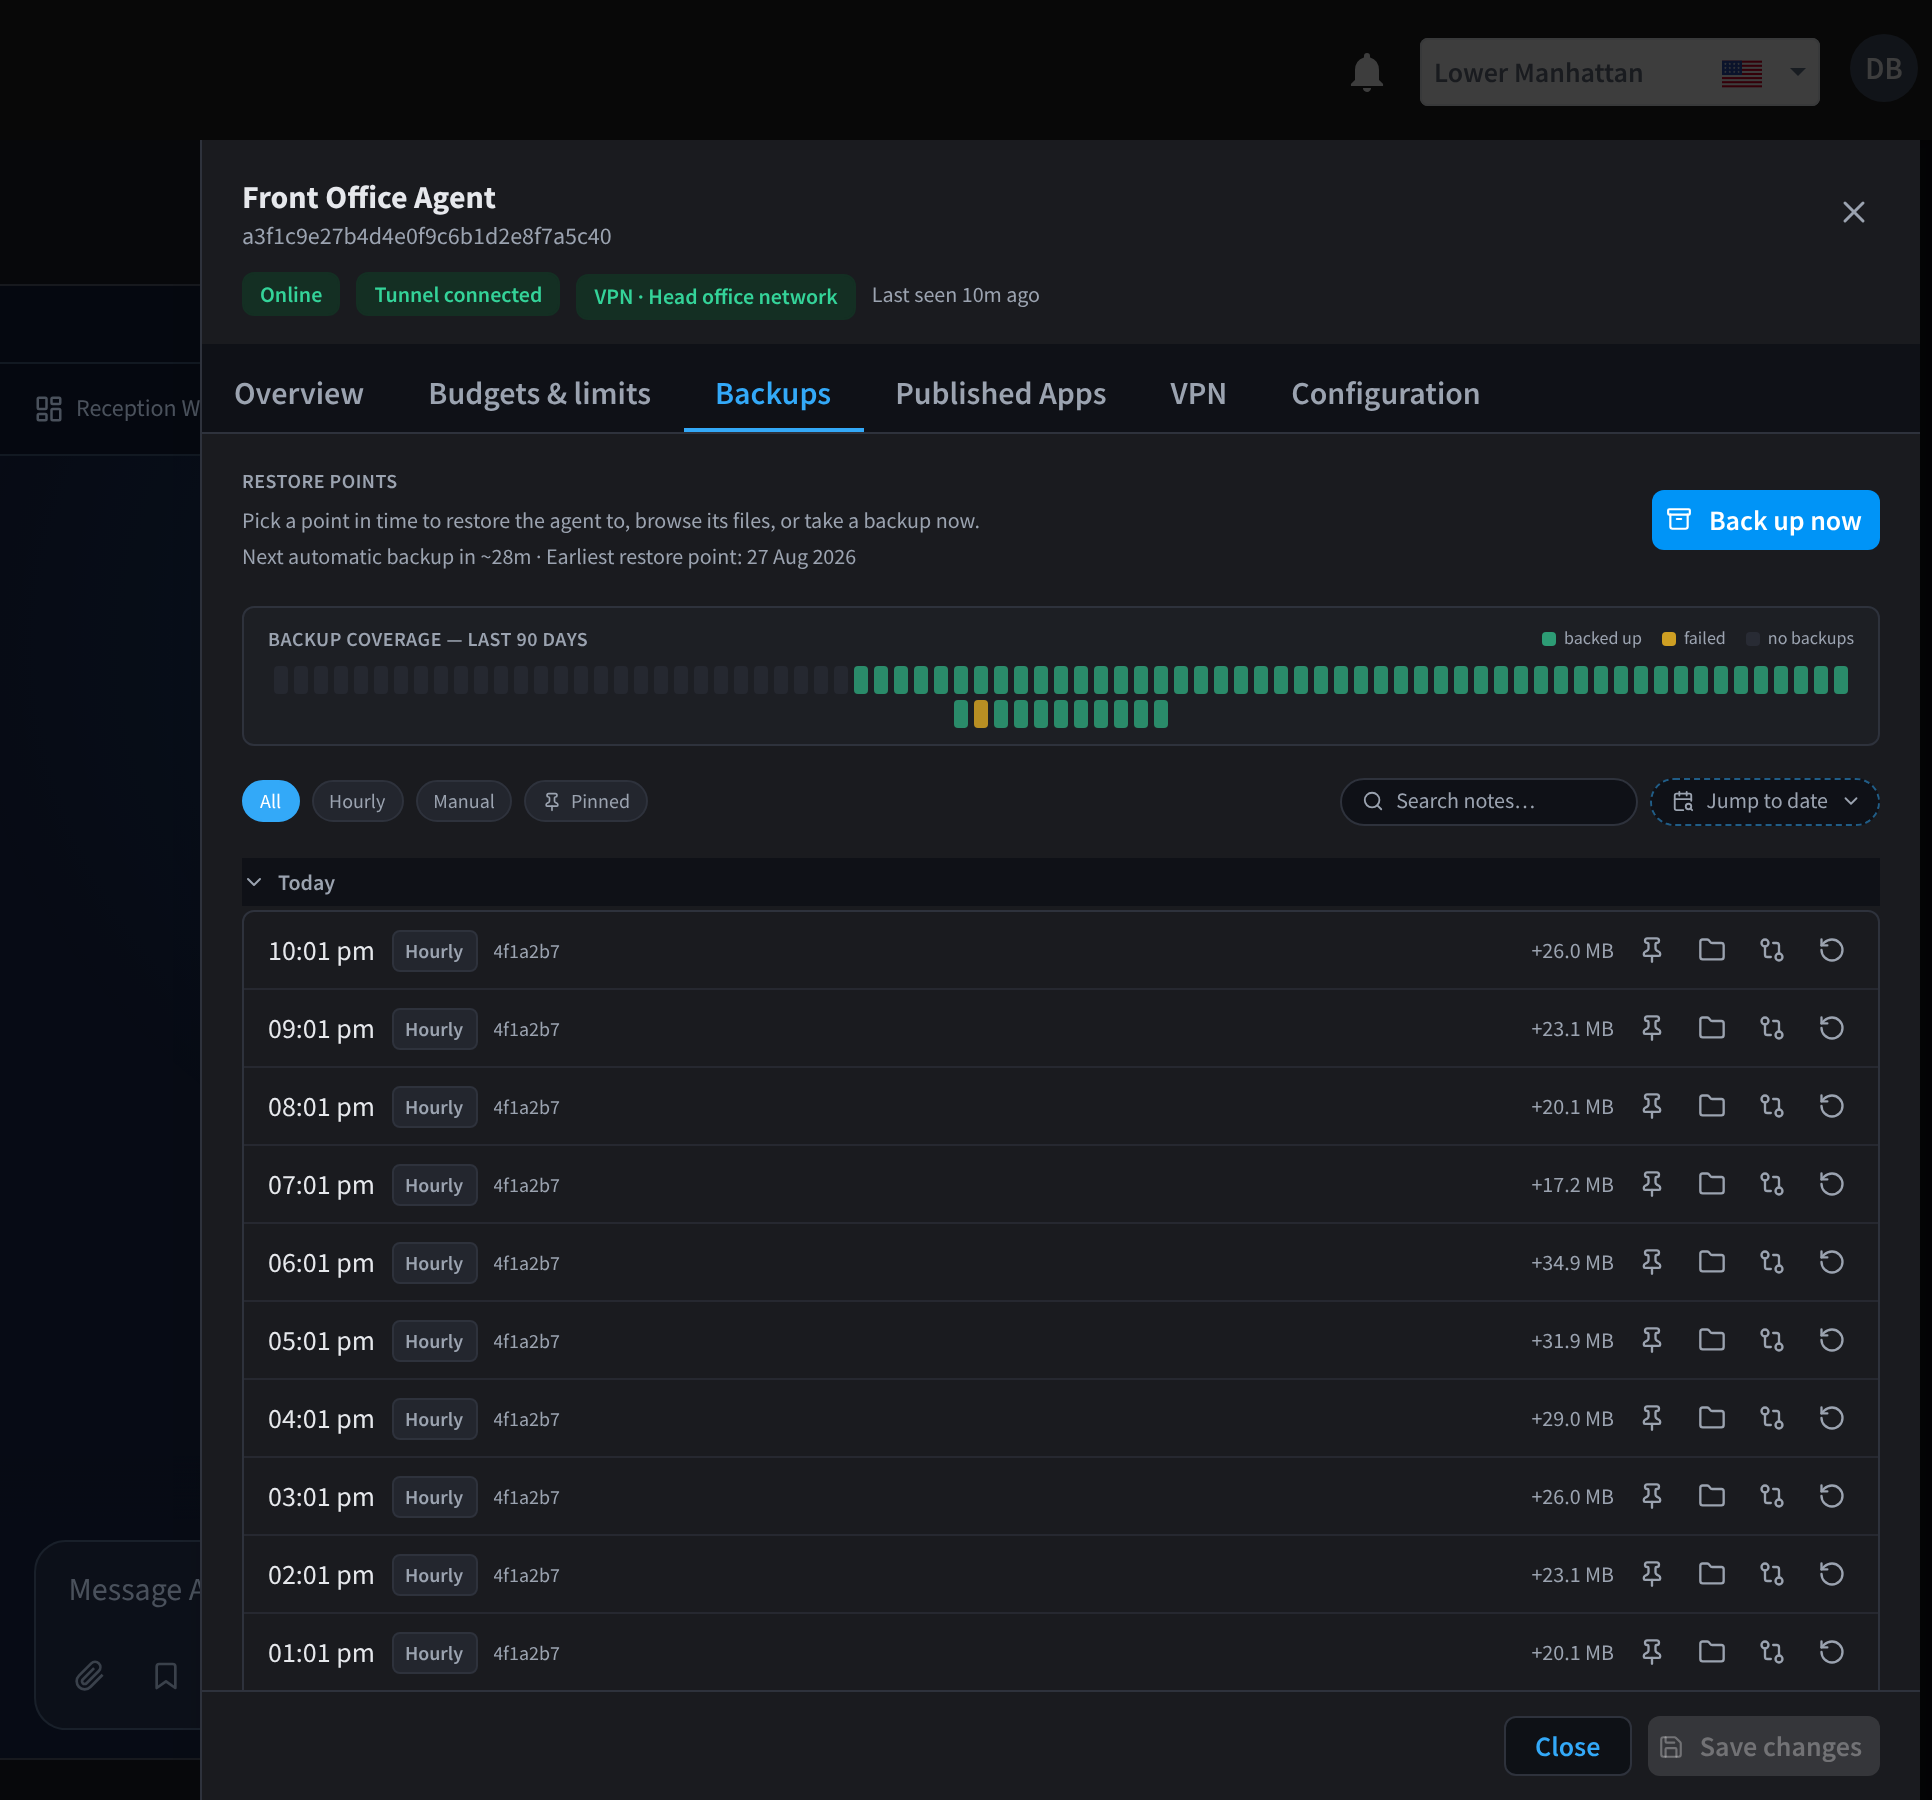Click the VPN · Head office network badge
This screenshot has height=1800, width=1932.
pyautogui.click(x=716, y=296)
